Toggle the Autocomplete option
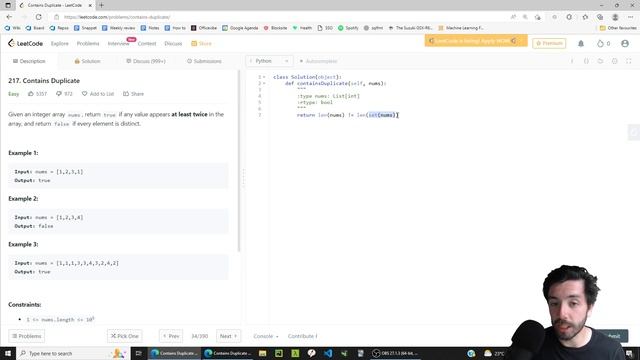The height and width of the screenshot is (360, 640). click(x=318, y=61)
